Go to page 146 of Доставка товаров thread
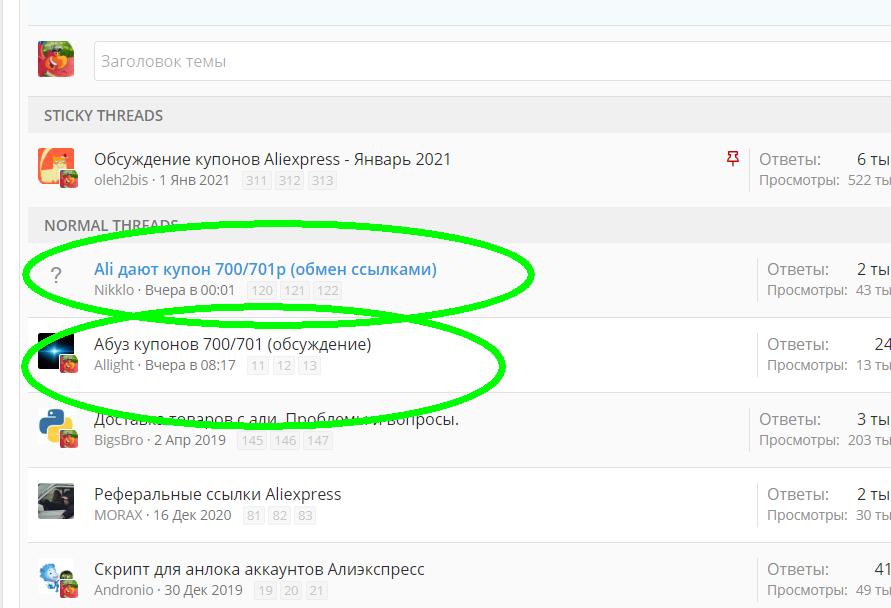Image resolution: width=891 pixels, height=608 pixels. point(285,440)
